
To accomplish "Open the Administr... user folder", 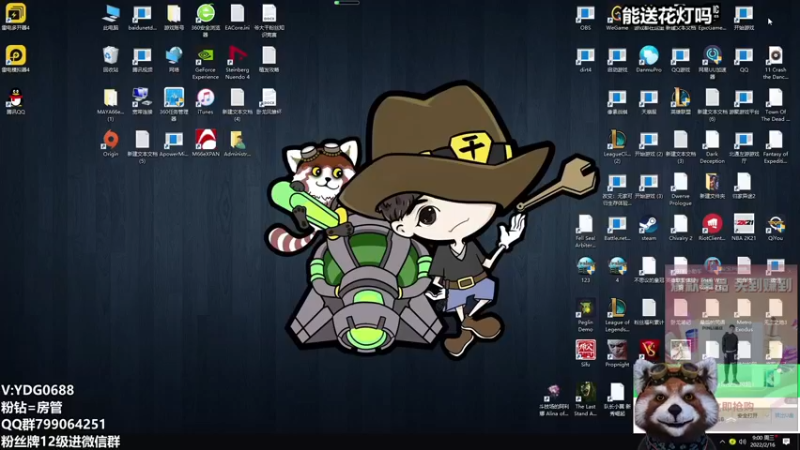I will (x=237, y=143).
